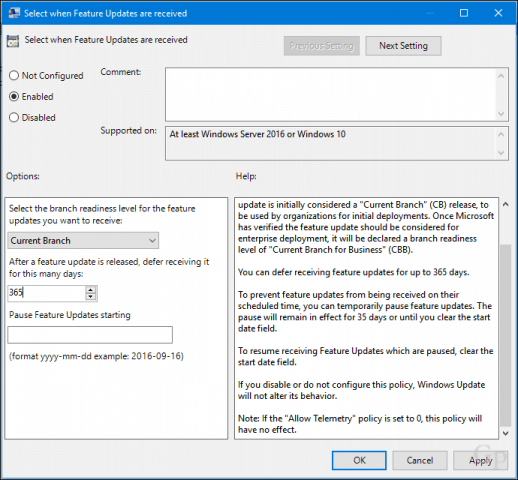Screen dimensions: 518x480
Task: Click the 'Pause Feature Updates starting' label
Action: [70, 315]
